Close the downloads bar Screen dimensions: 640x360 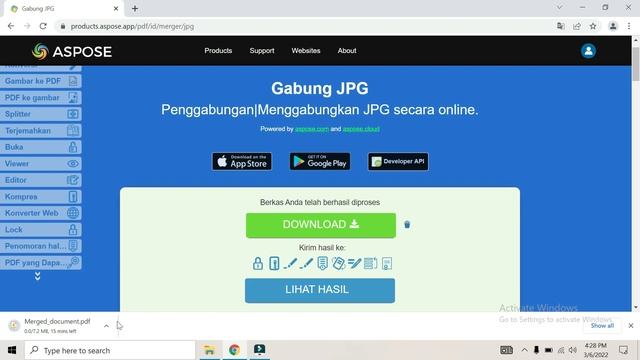pos(631,326)
